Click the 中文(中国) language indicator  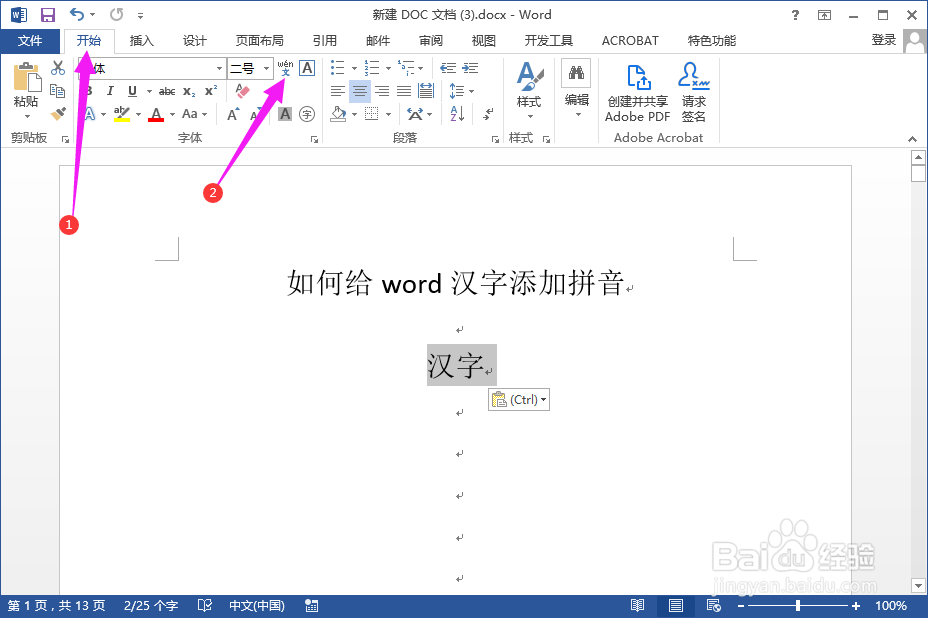pyautogui.click(x=257, y=606)
